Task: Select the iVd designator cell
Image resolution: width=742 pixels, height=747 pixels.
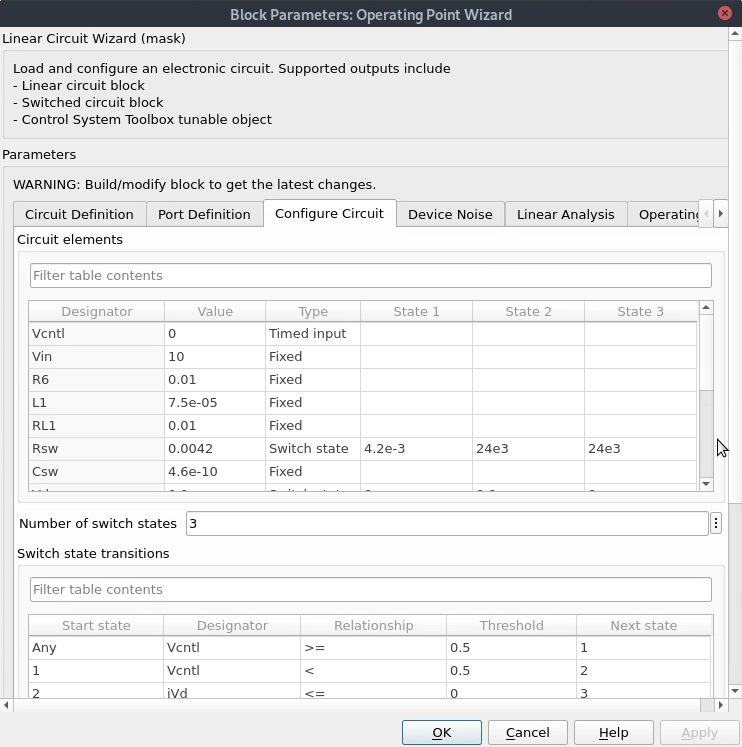Action: pyautogui.click(x=232, y=693)
